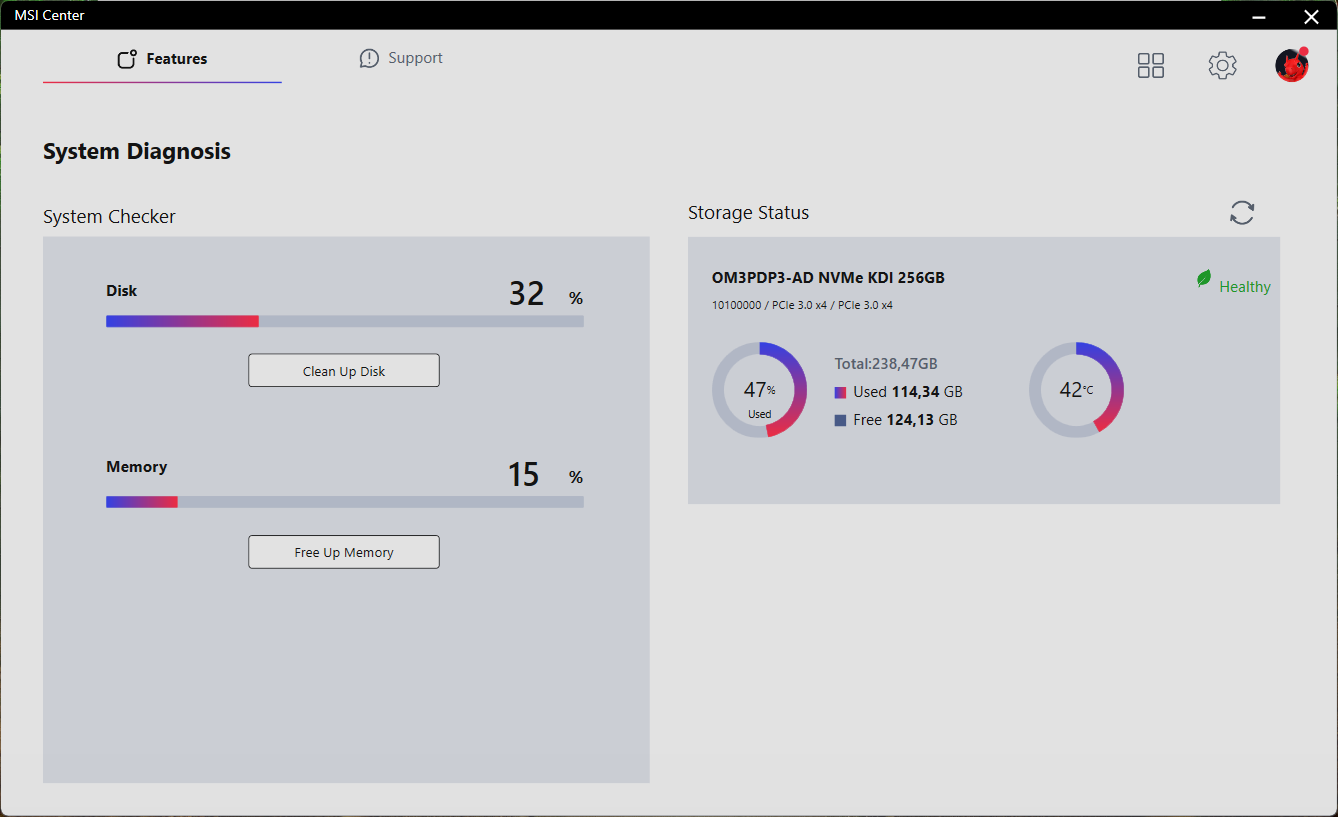Click the PCIe 3.0 x4 drive details line
This screenshot has width=1338, height=817.
802,305
